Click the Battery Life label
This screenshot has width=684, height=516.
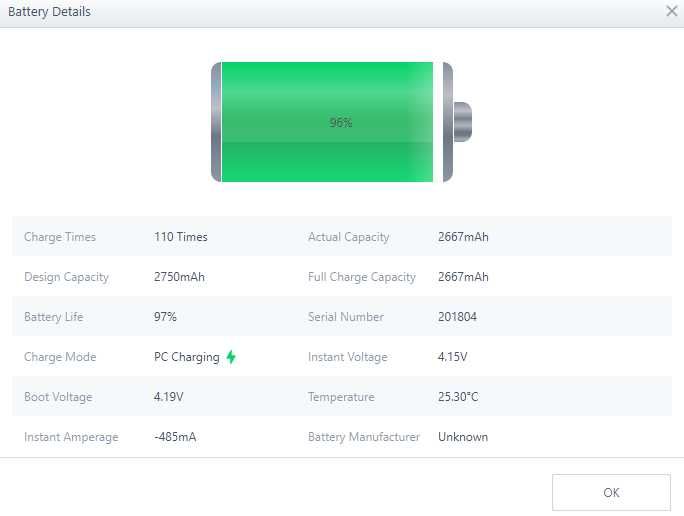tap(54, 317)
